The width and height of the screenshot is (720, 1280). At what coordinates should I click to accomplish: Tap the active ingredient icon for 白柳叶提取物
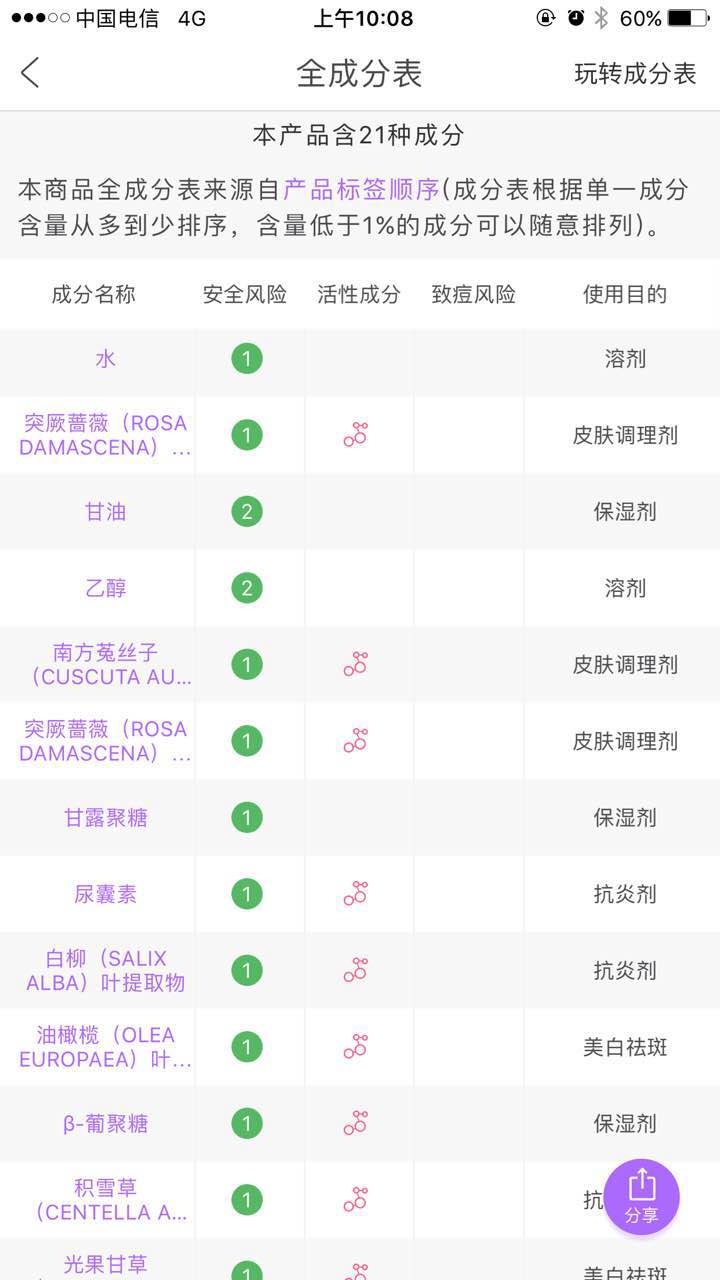(x=356, y=970)
